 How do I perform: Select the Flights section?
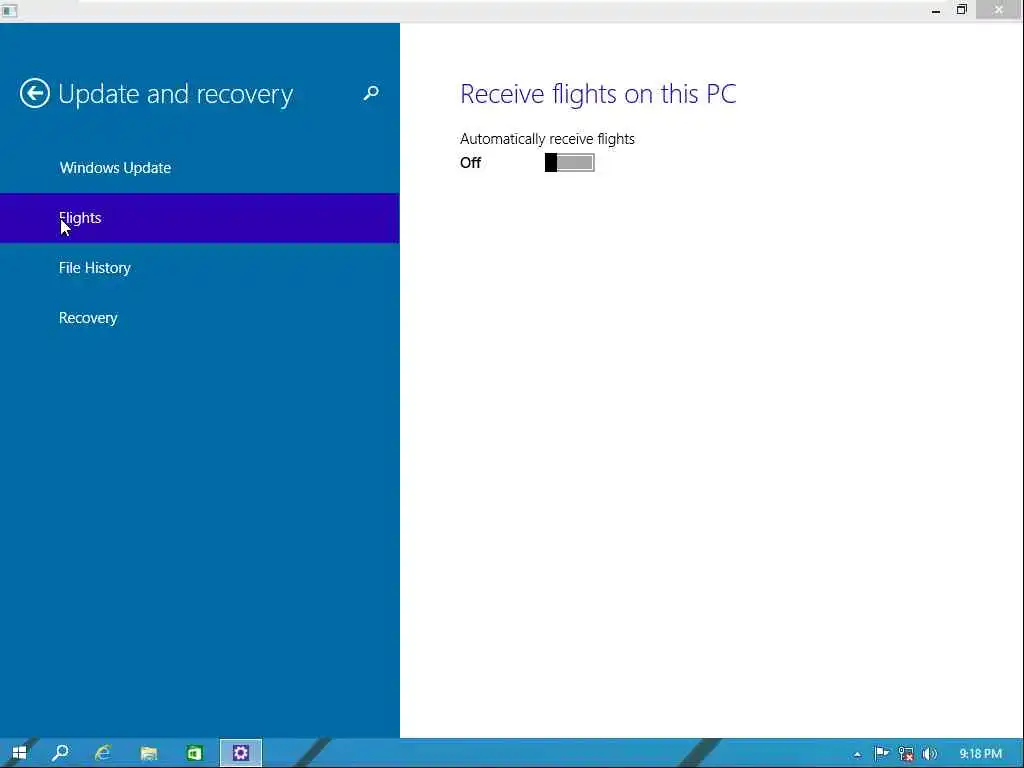(200, 218)
